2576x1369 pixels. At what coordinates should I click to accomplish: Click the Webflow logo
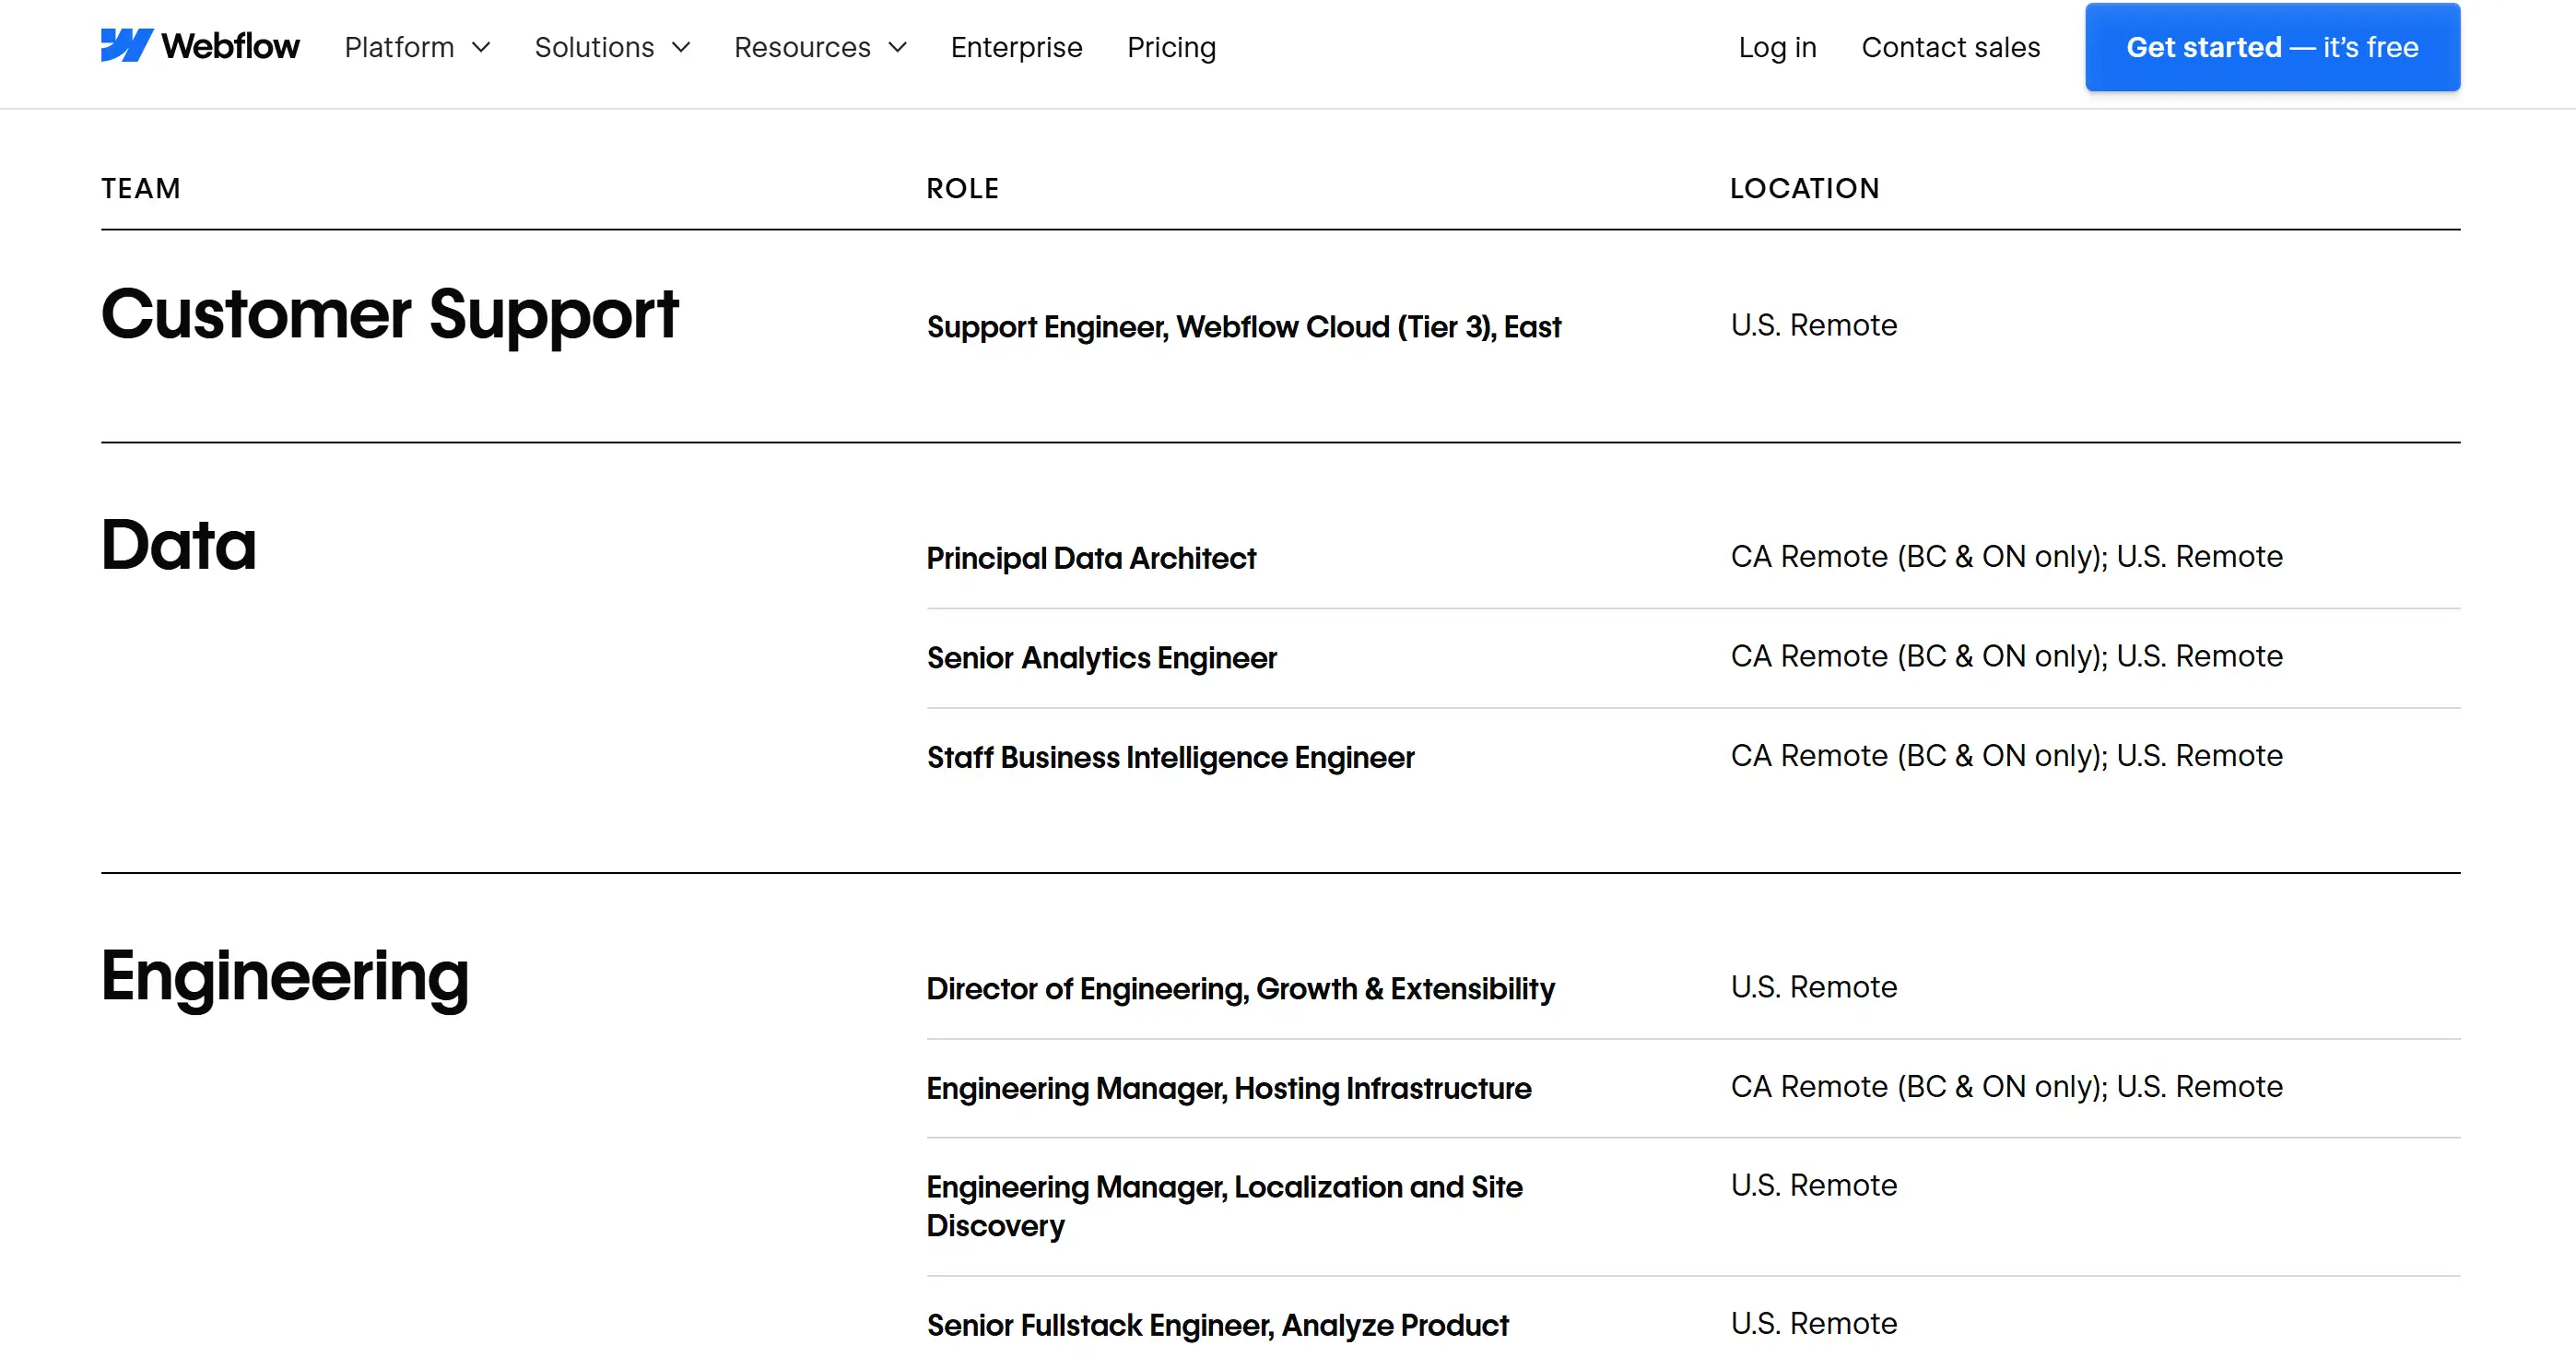(200, 46)
